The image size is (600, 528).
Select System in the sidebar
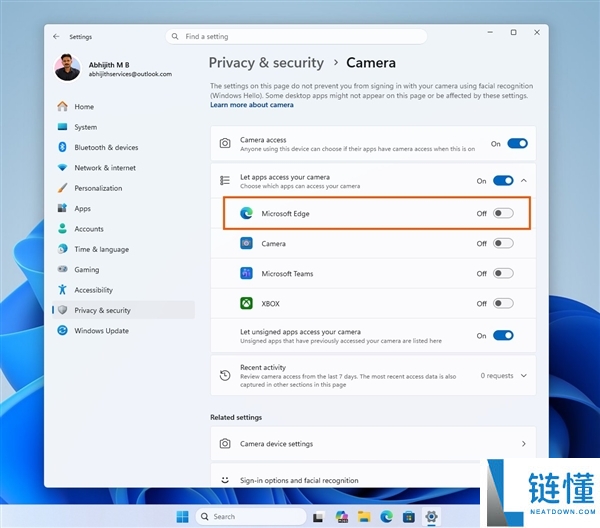pyautogui.click(x=123, y=127)
